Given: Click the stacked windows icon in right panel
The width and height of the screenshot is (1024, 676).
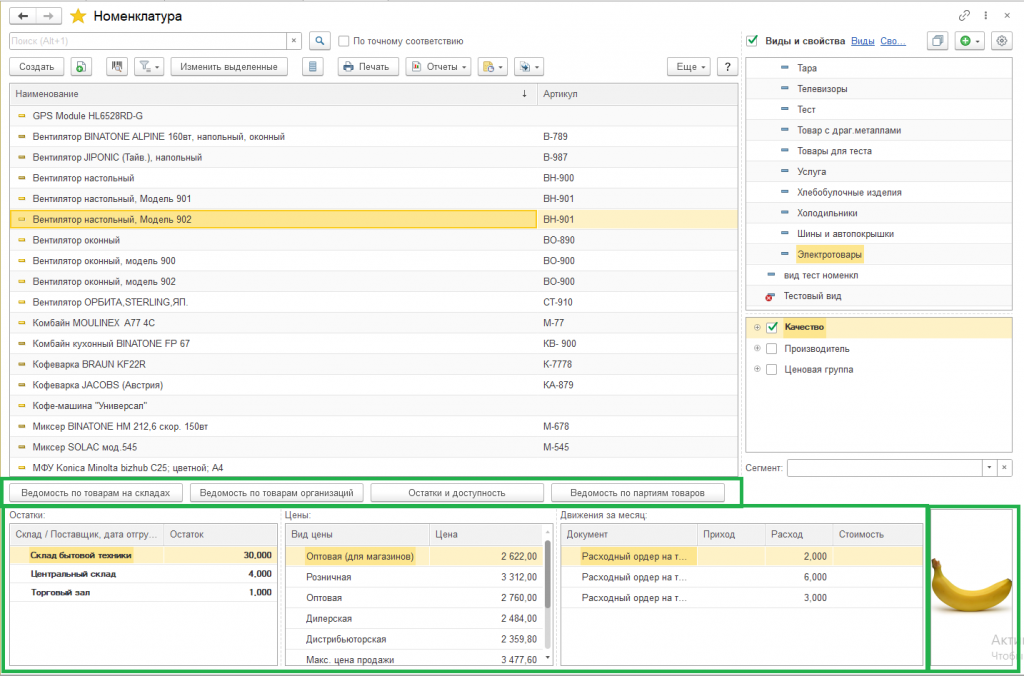Looking at the screenshot, I should point(937,41).
